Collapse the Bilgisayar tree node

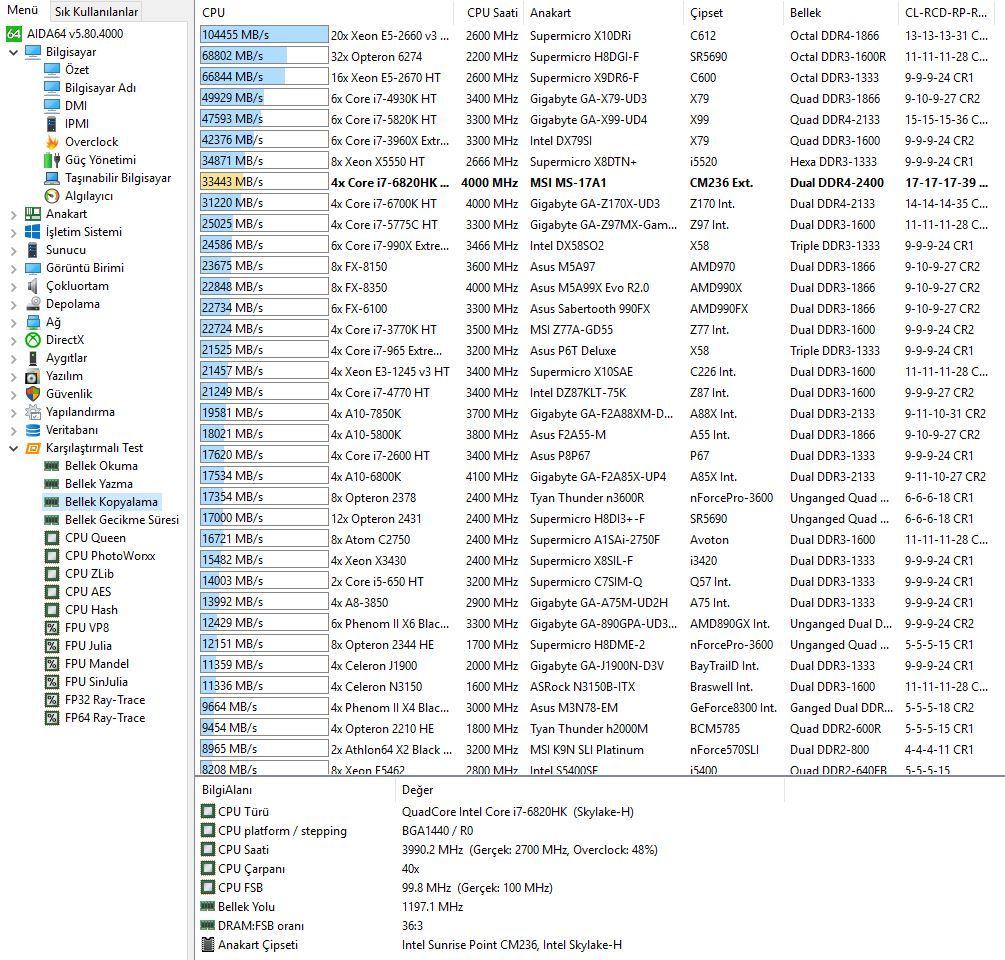coord(13,53)
